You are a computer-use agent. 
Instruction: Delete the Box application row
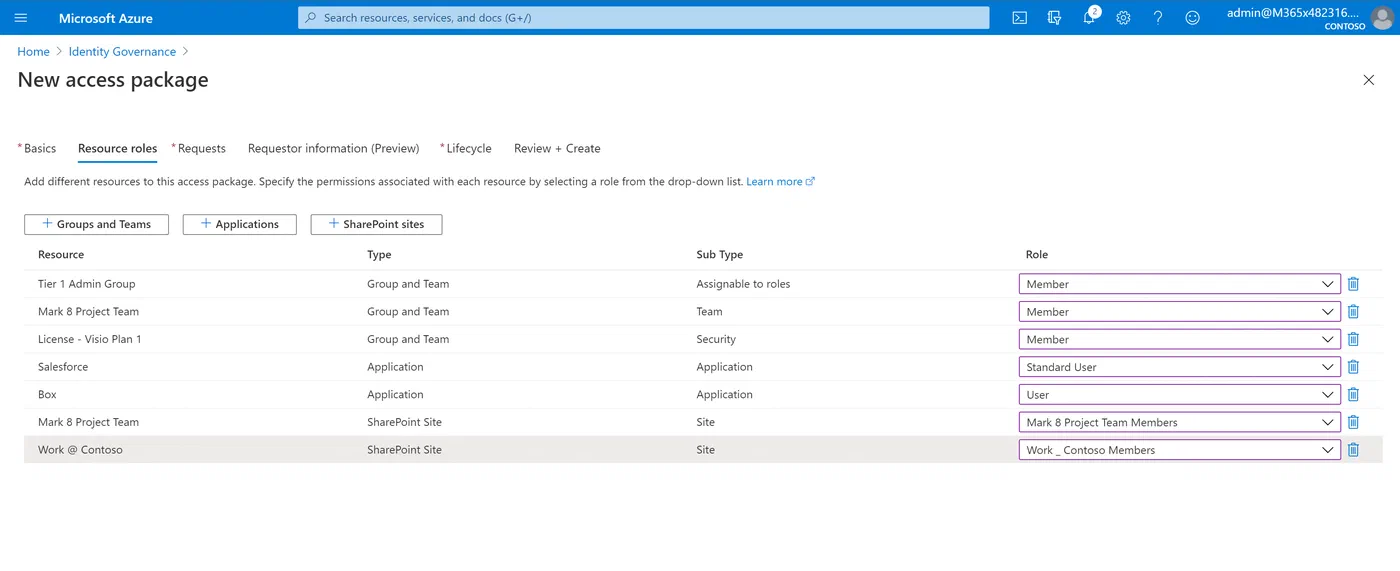click(x=1353, y=394)
